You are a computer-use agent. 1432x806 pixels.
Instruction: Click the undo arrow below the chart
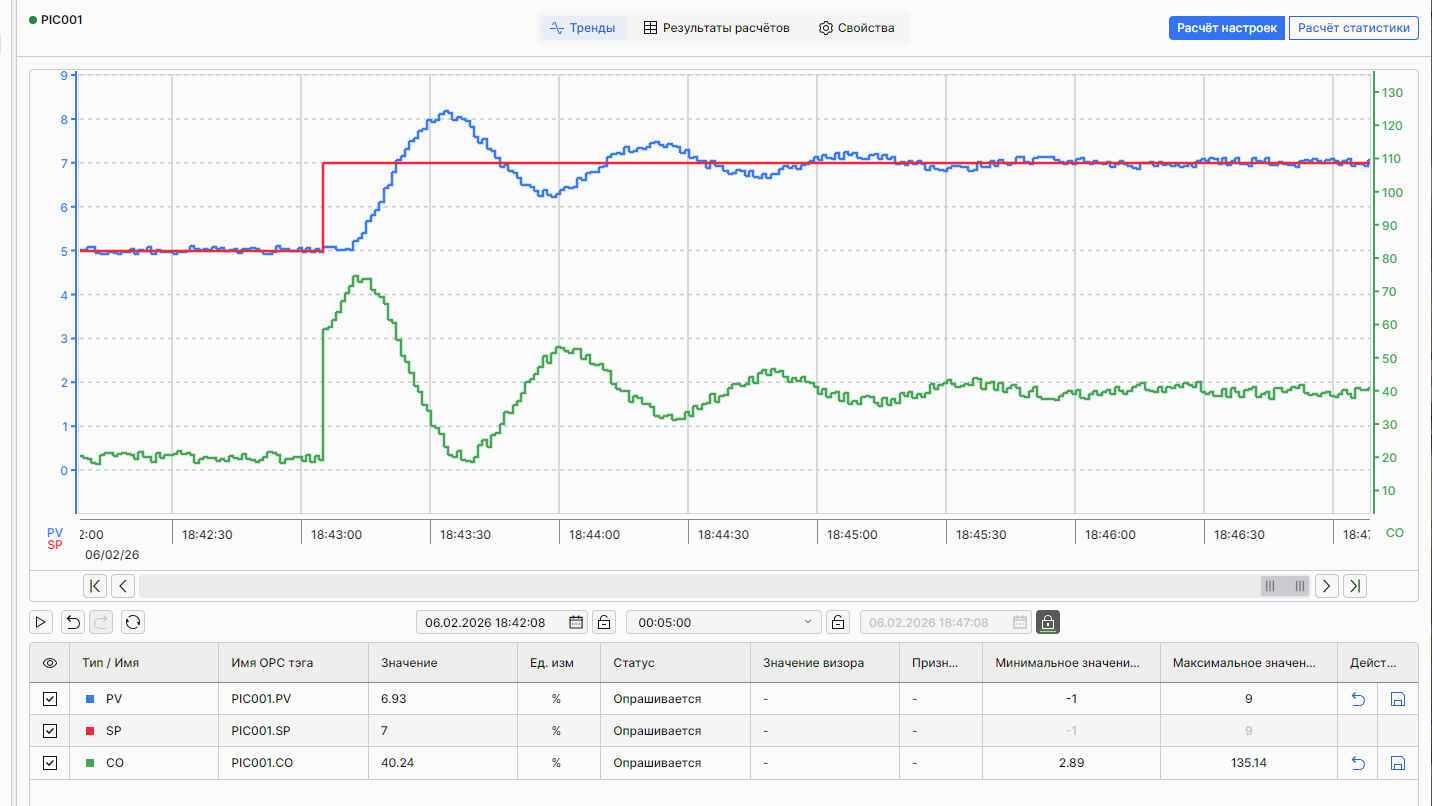[73, 622]
